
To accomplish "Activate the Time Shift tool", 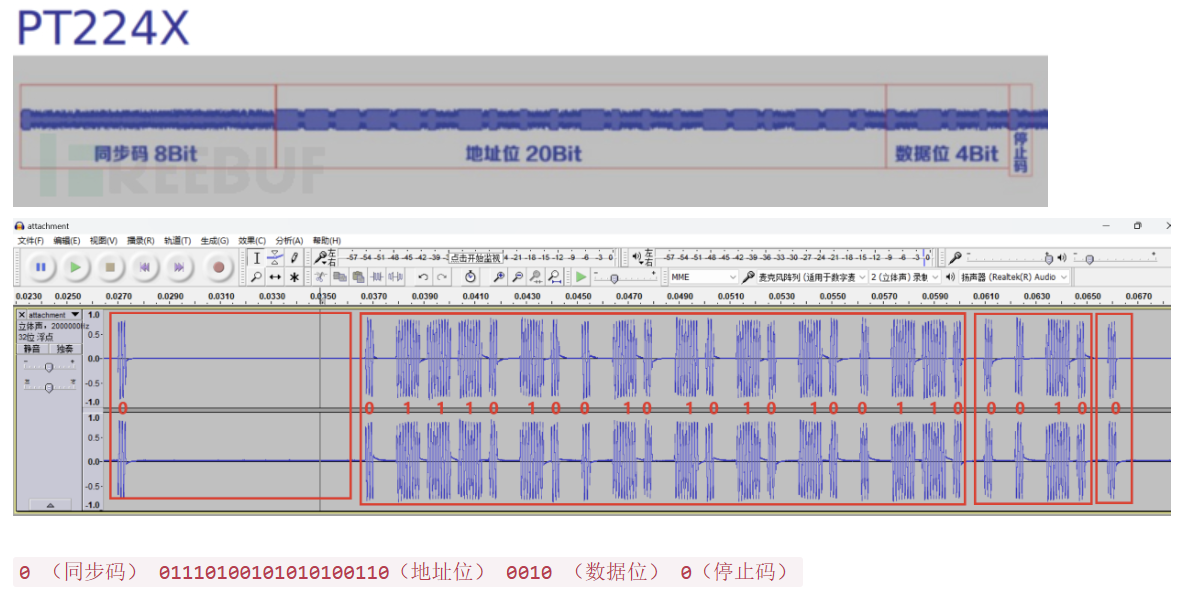I will click(x=275, y=277).
